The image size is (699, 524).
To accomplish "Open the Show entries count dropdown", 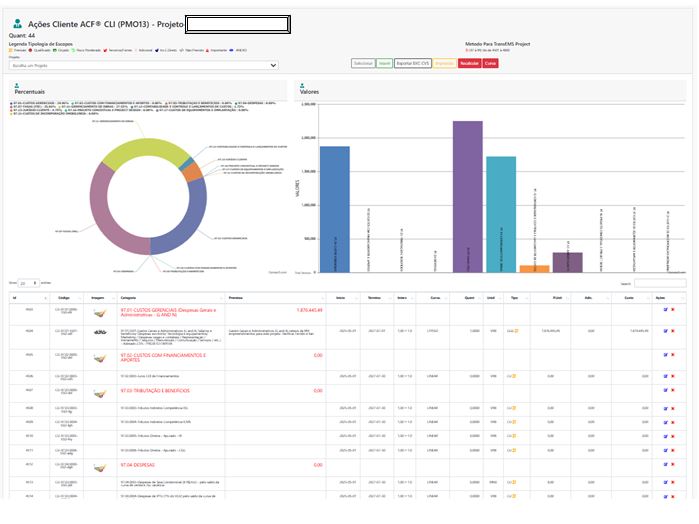I will 28,283.
